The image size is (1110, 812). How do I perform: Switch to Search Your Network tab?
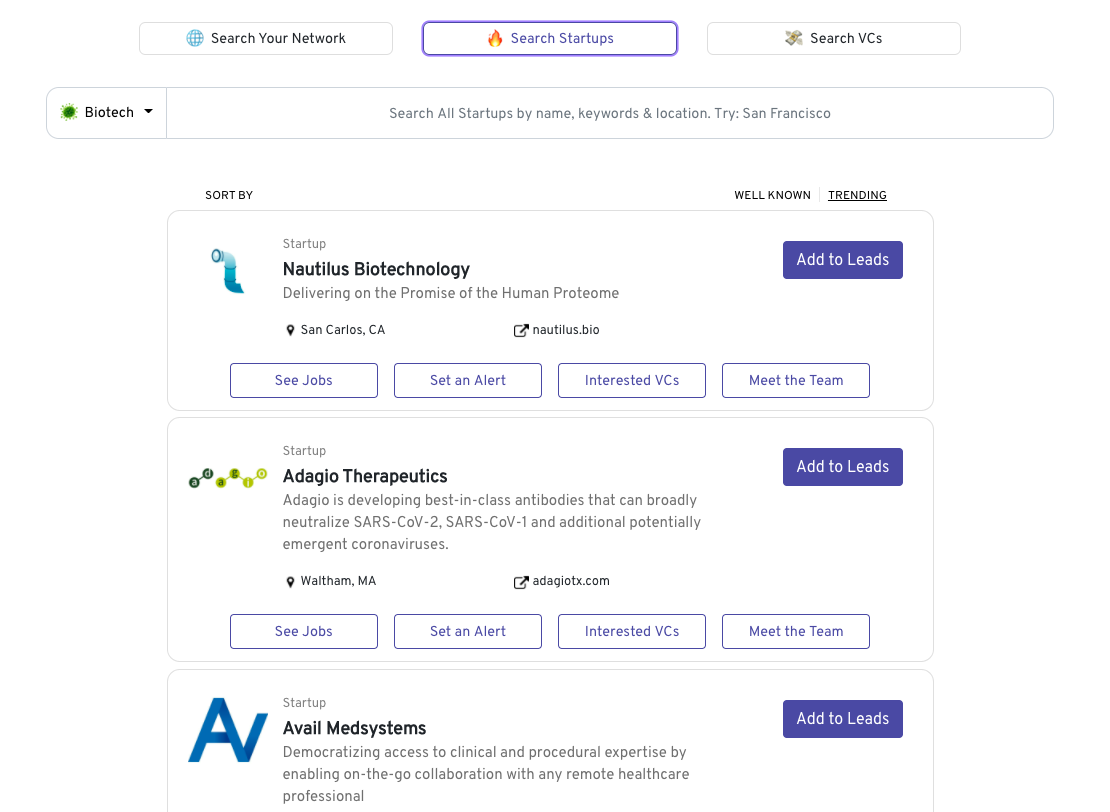tap(266, 38)
